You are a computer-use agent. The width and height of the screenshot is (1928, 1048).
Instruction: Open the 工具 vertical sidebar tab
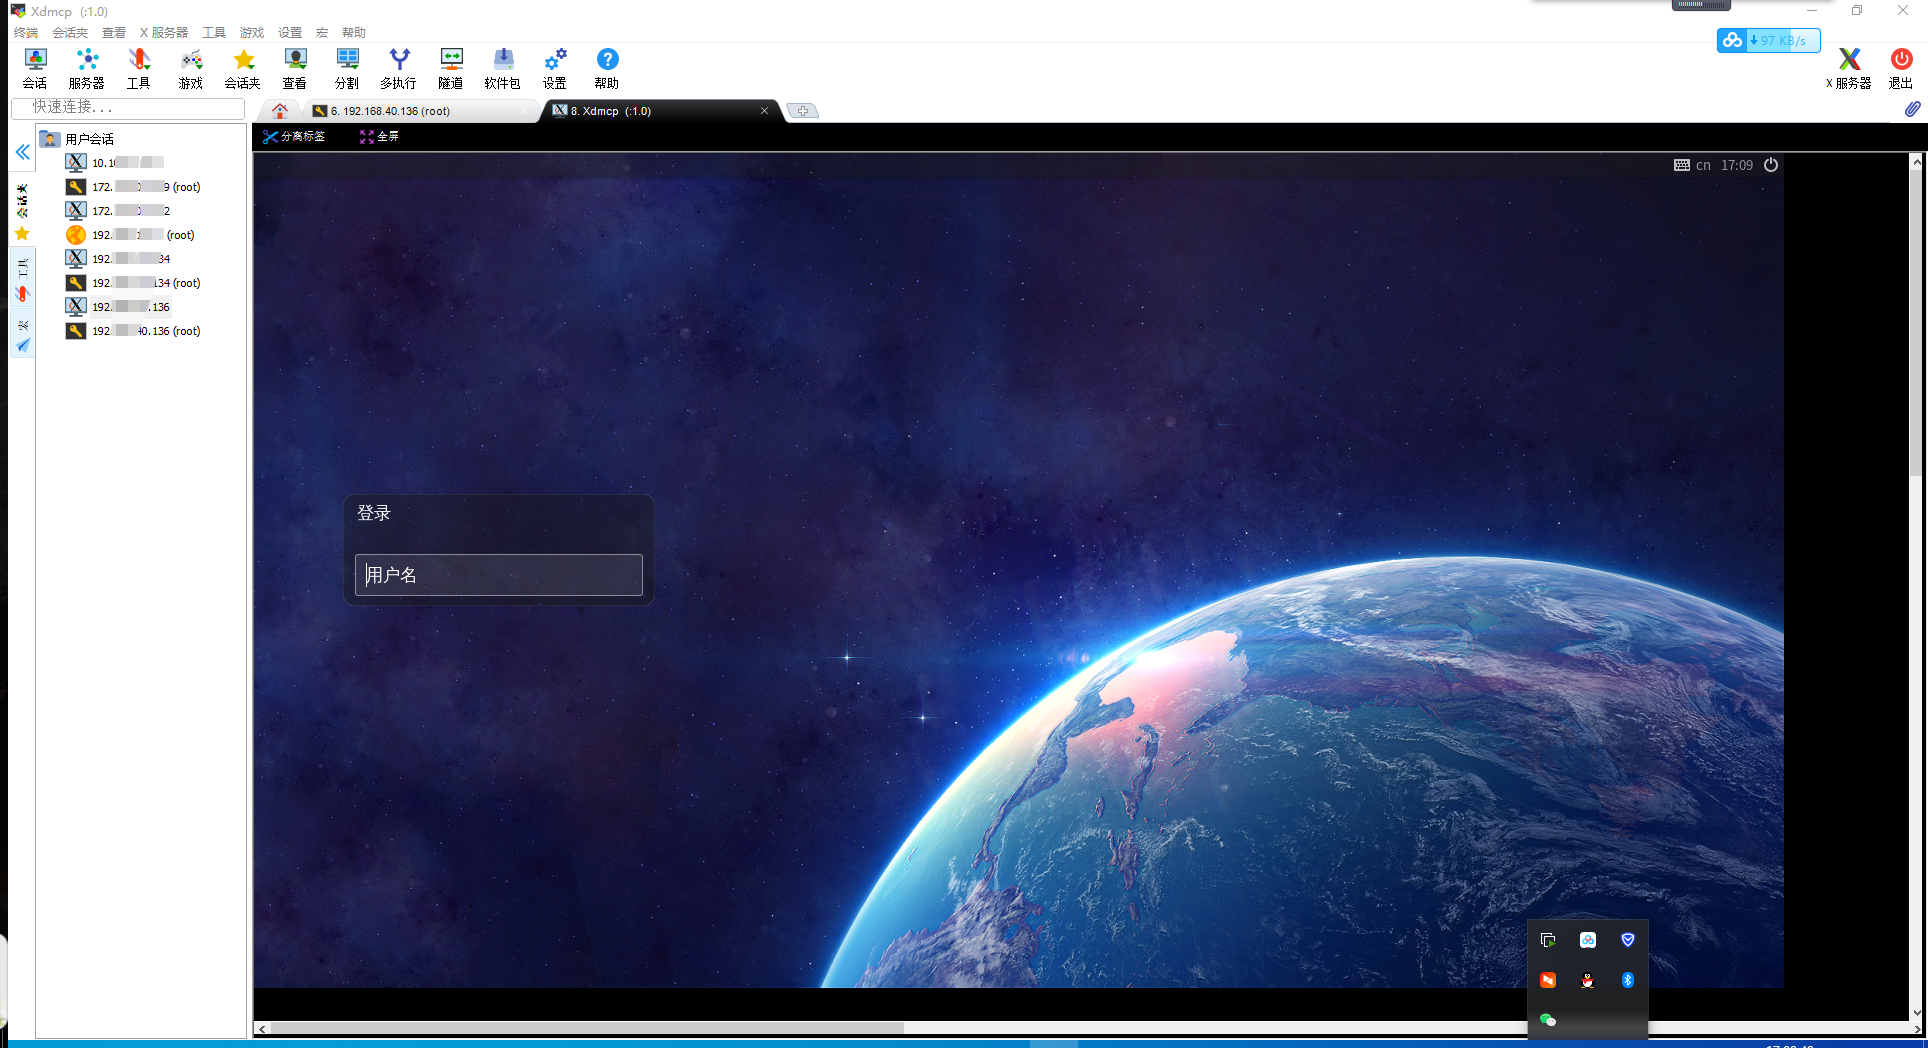pos(22,279)
